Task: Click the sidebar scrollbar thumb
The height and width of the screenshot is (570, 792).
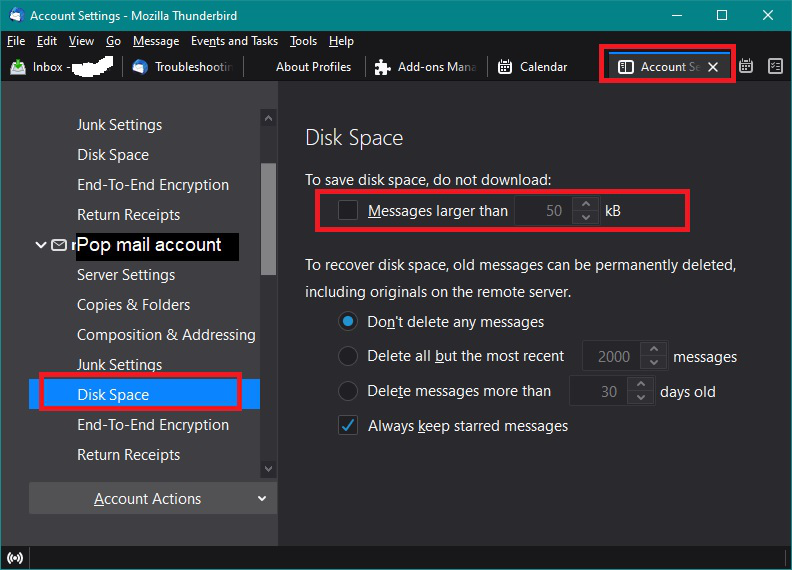Action: [x=268, y=219]
